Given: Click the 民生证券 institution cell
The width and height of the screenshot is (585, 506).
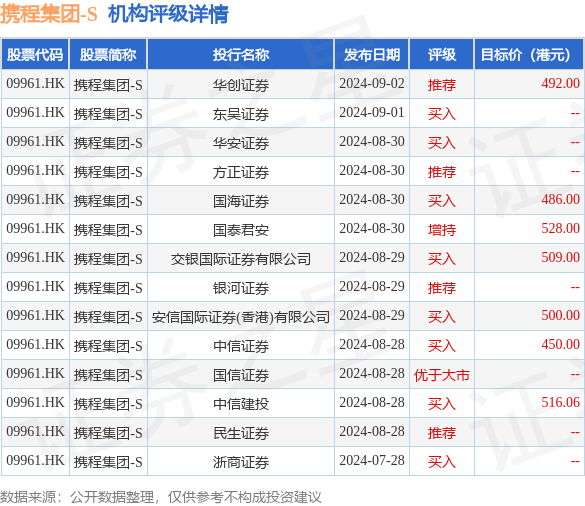Looking at the screenshot, I should point(241,433).
